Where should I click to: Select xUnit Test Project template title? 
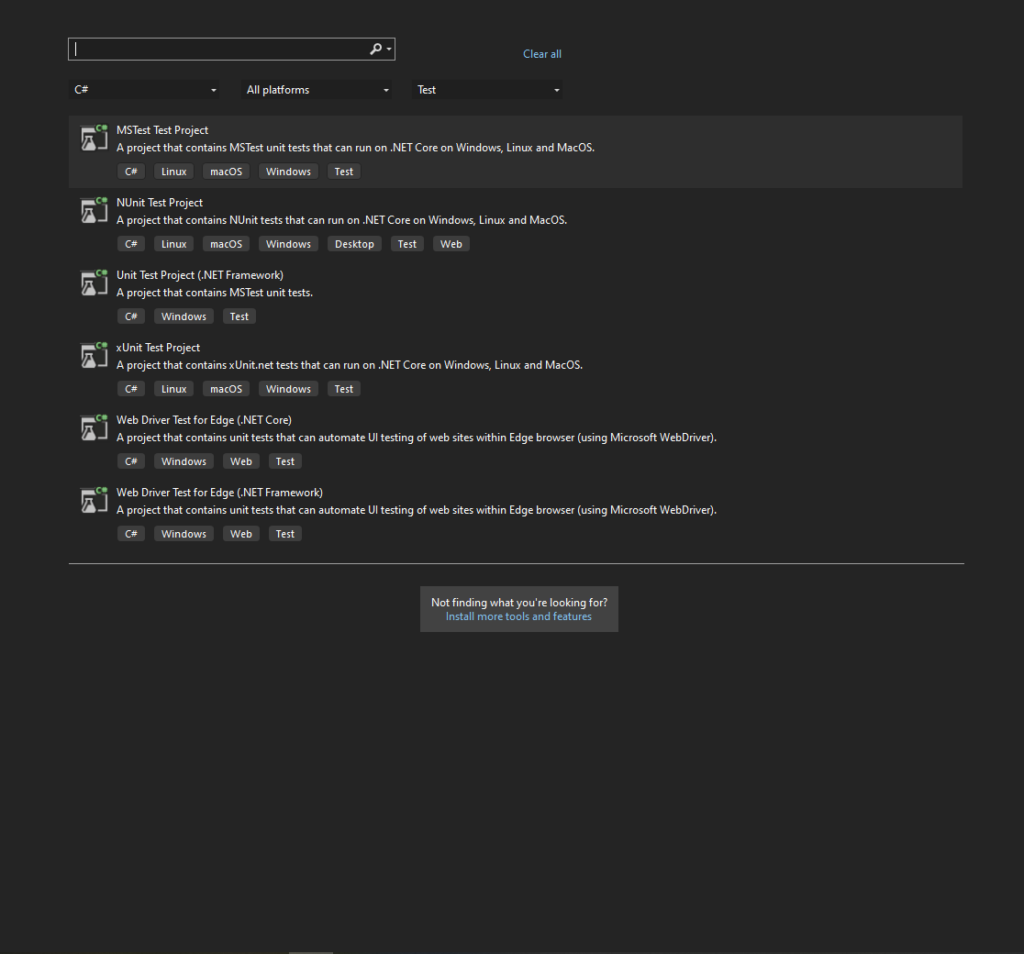158,348
